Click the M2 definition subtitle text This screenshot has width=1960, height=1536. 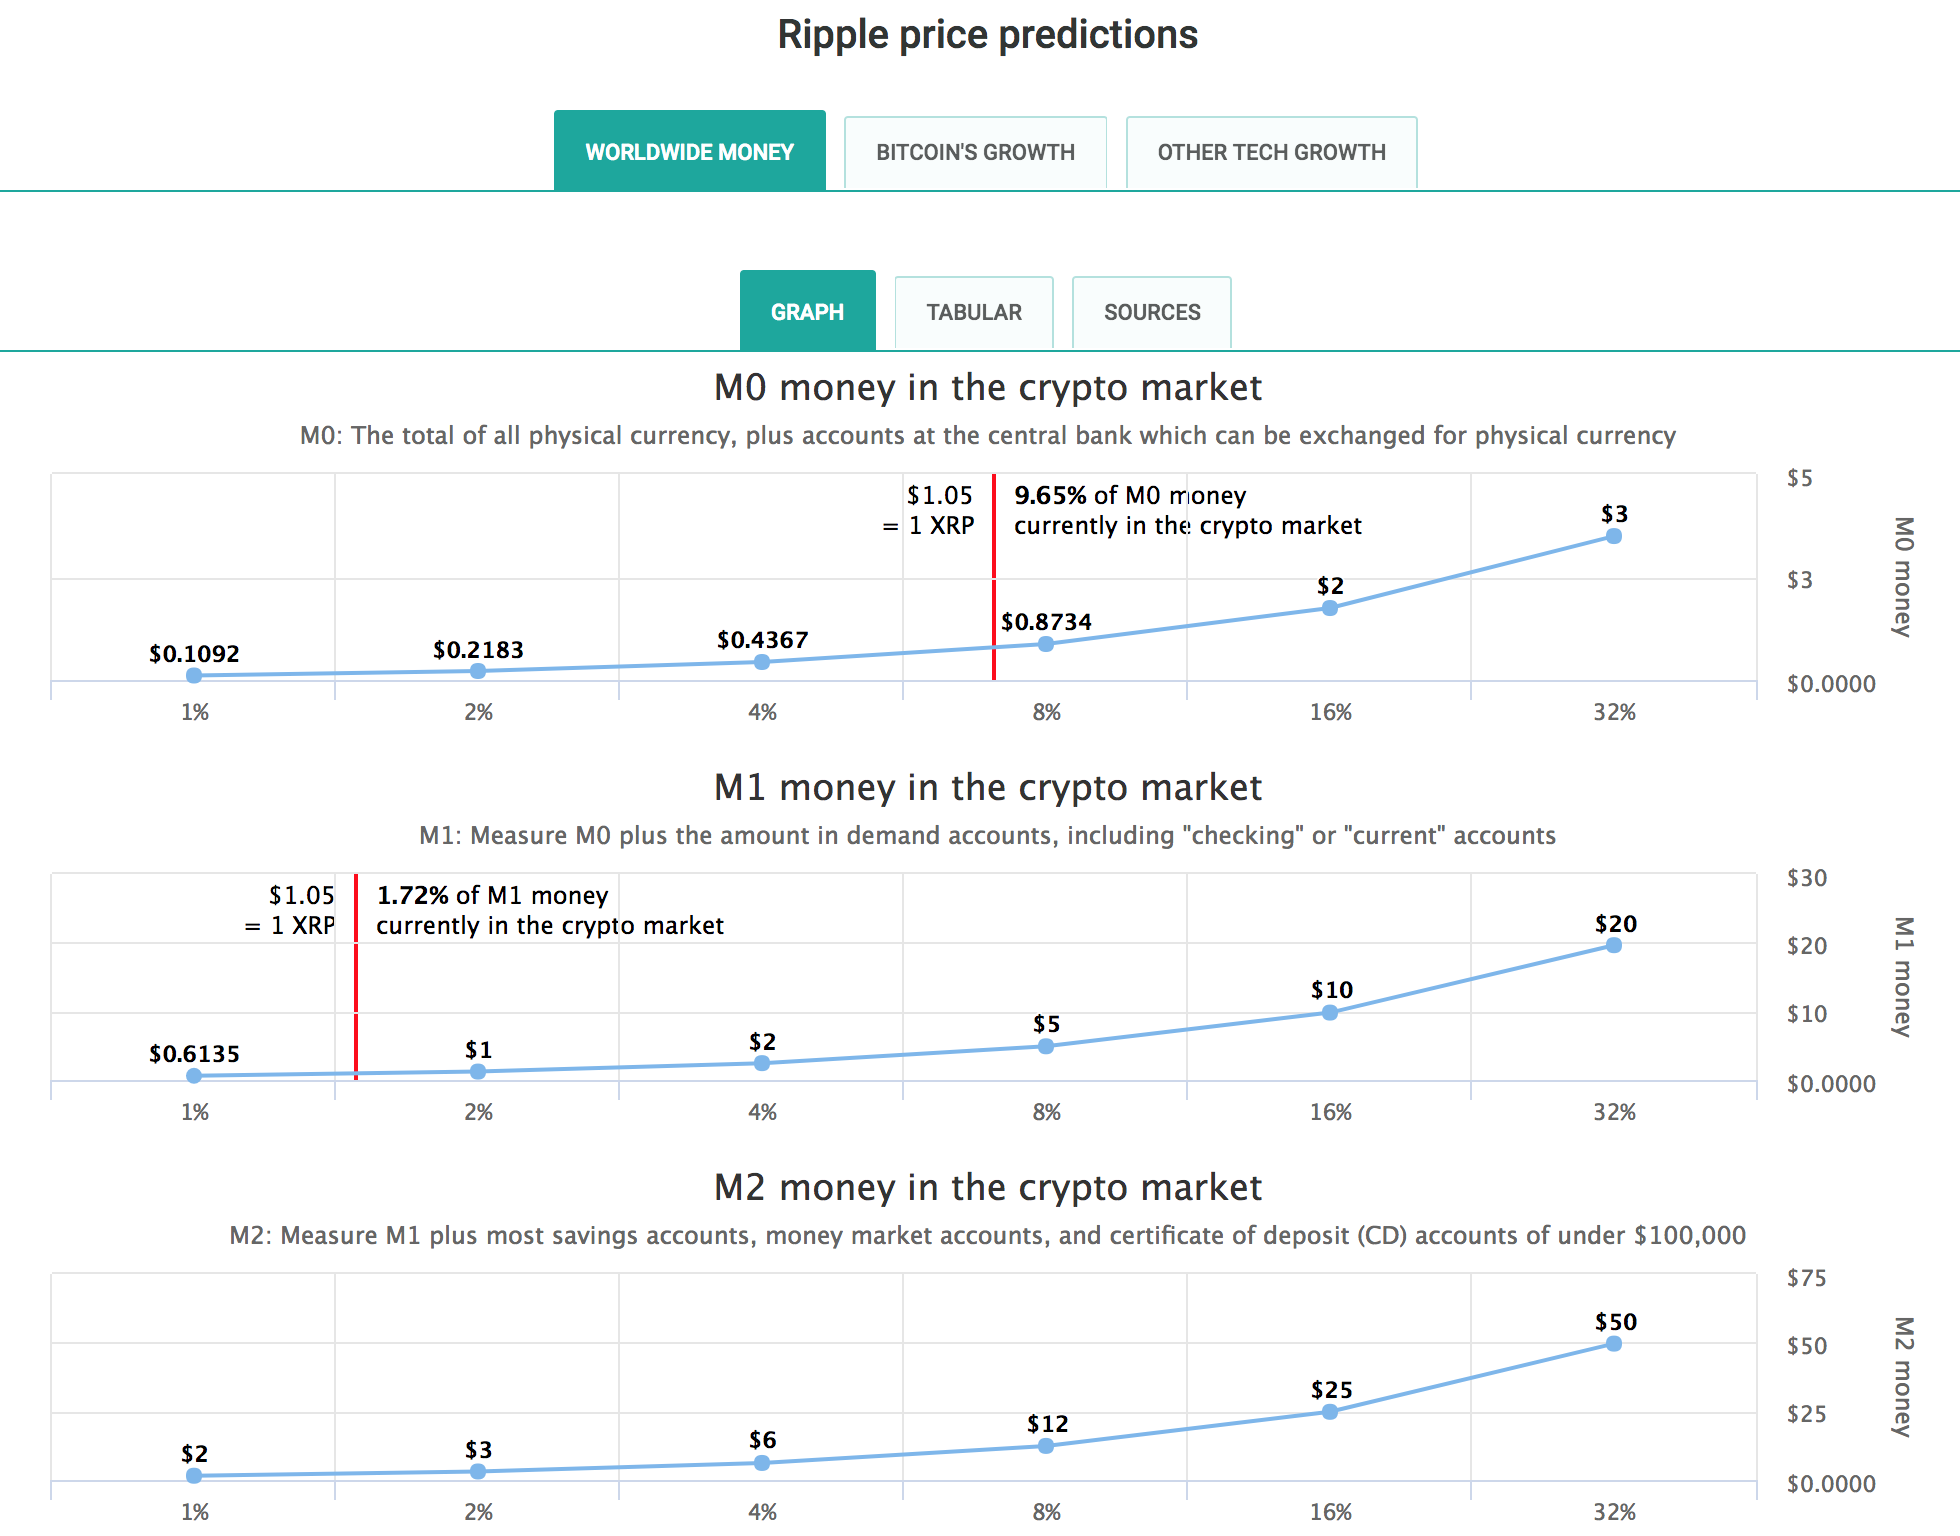[988, 1236]
